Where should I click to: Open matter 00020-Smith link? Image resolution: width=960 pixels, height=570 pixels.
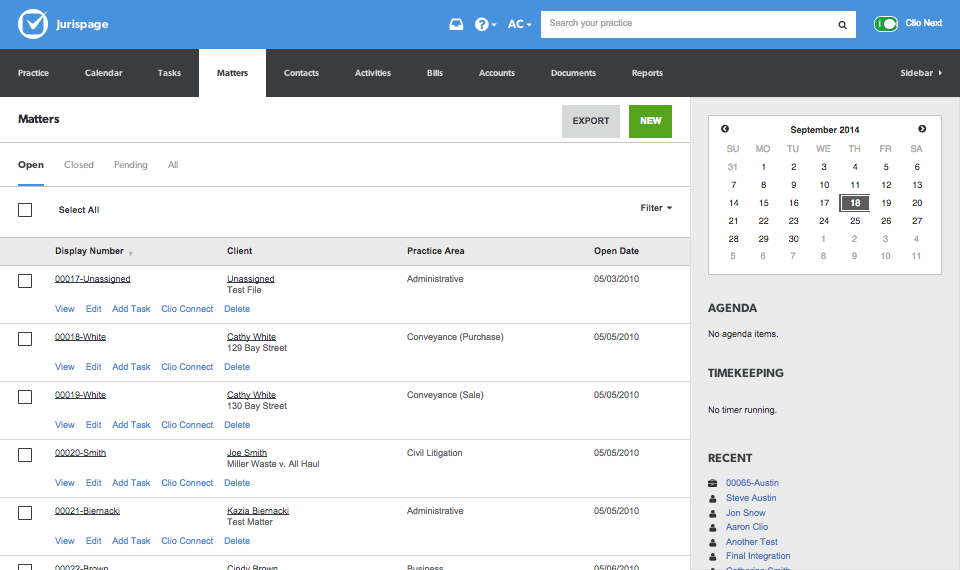pyautogui.click(x=80, y=453)
